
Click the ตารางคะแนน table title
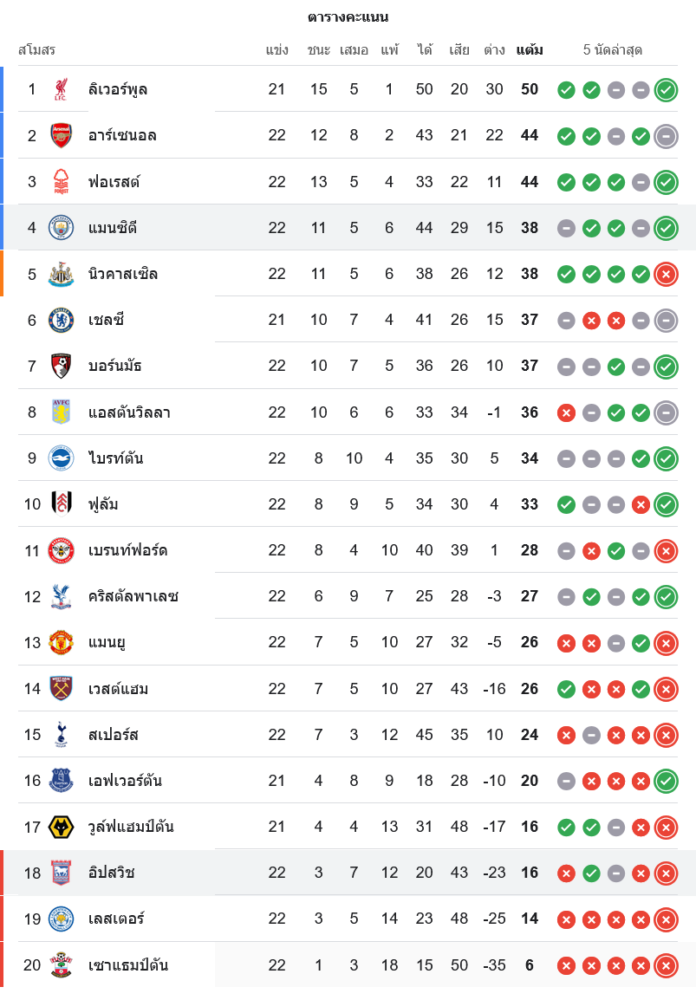coord(348,17)
